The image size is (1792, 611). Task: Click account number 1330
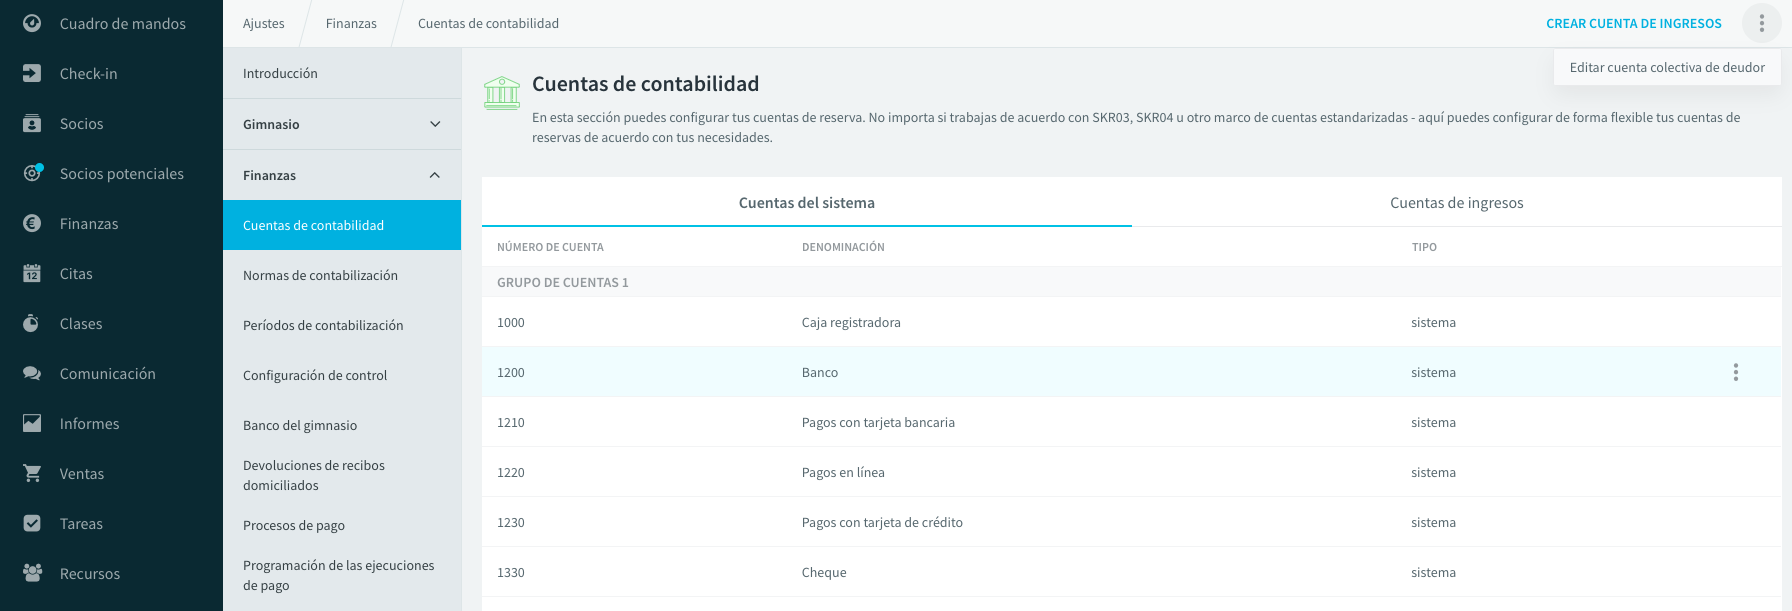click(x=511, y=572)
